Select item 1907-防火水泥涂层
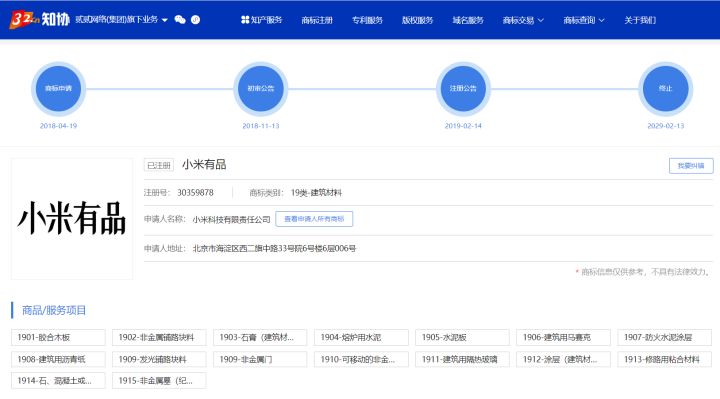Screen dimensions: 720x399 pyautogui.click(x=664, y=337)
